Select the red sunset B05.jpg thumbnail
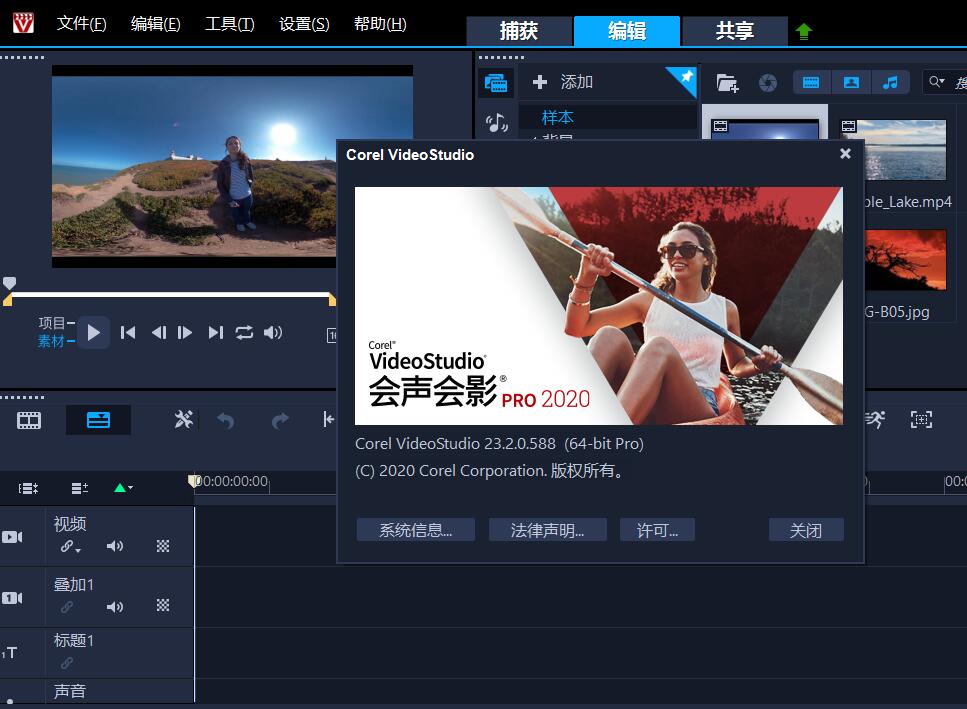The width and height of the screenshot is (967, 709). tap(905, 260)
